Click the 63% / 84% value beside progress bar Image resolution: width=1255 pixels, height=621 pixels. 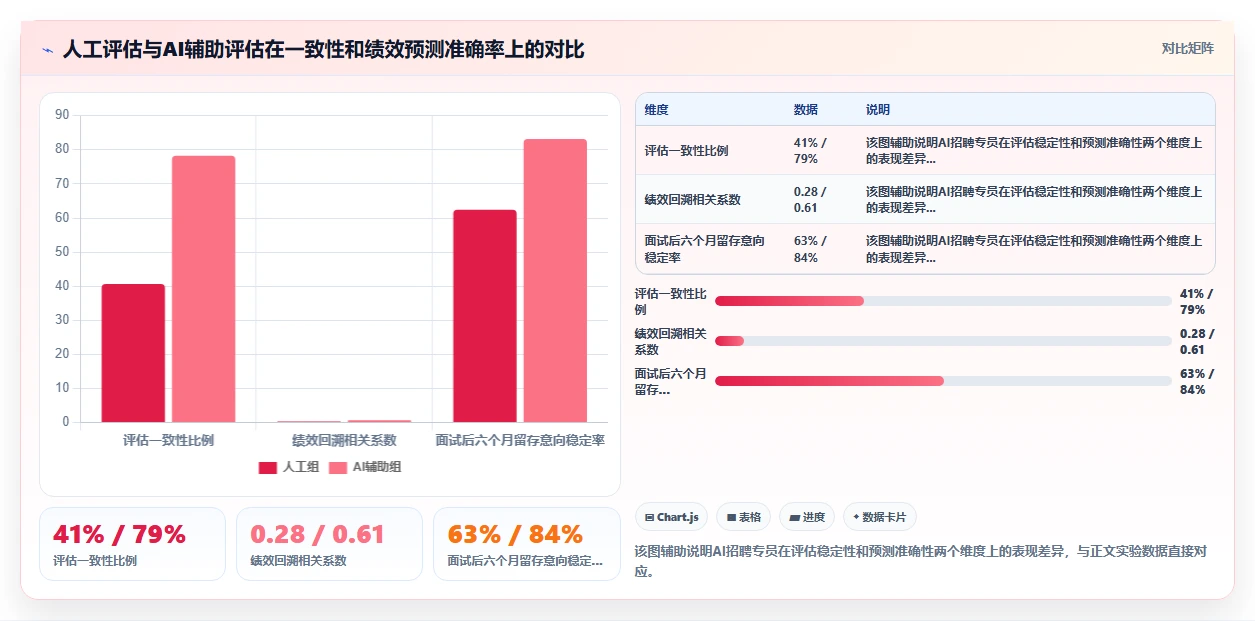[1197, 381]
